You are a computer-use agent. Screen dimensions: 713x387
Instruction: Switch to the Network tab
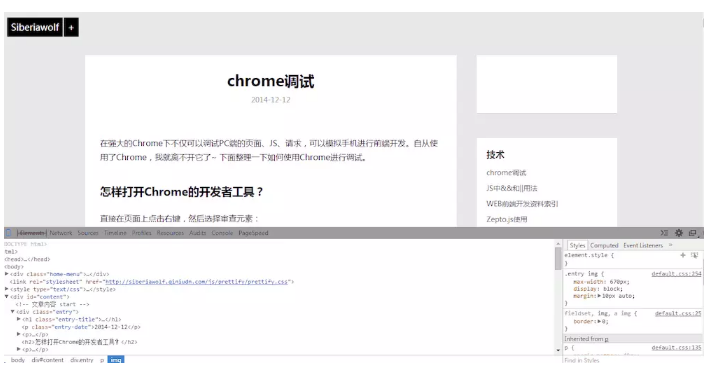click(61, 233)
